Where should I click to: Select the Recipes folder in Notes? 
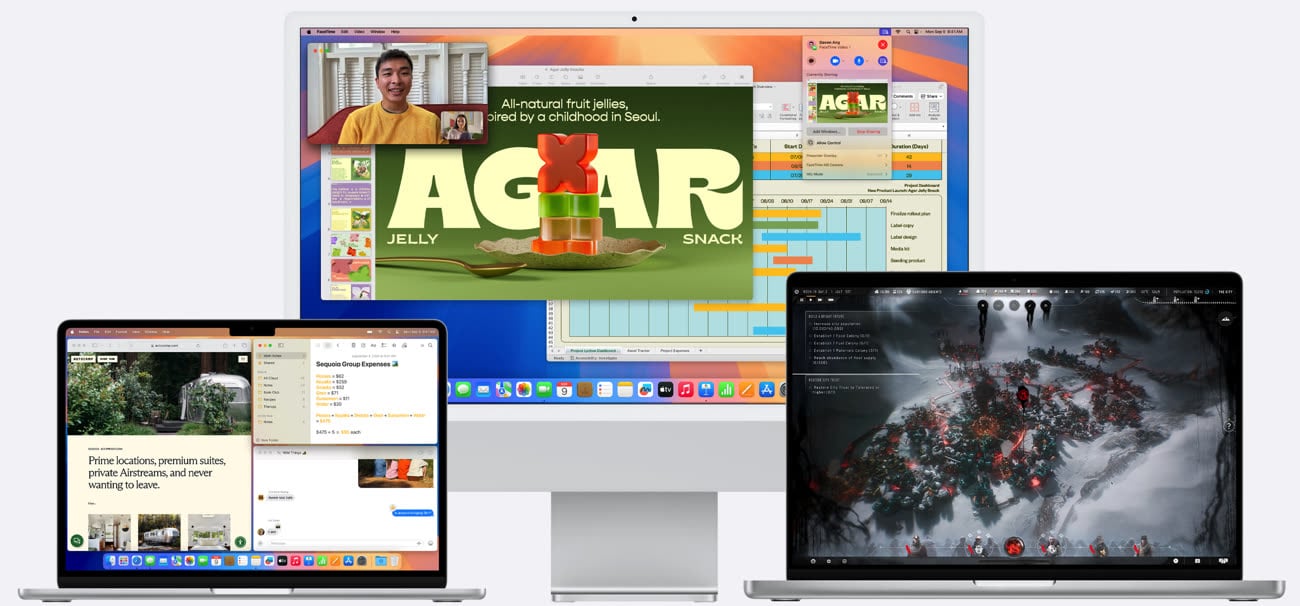[281, 400]
